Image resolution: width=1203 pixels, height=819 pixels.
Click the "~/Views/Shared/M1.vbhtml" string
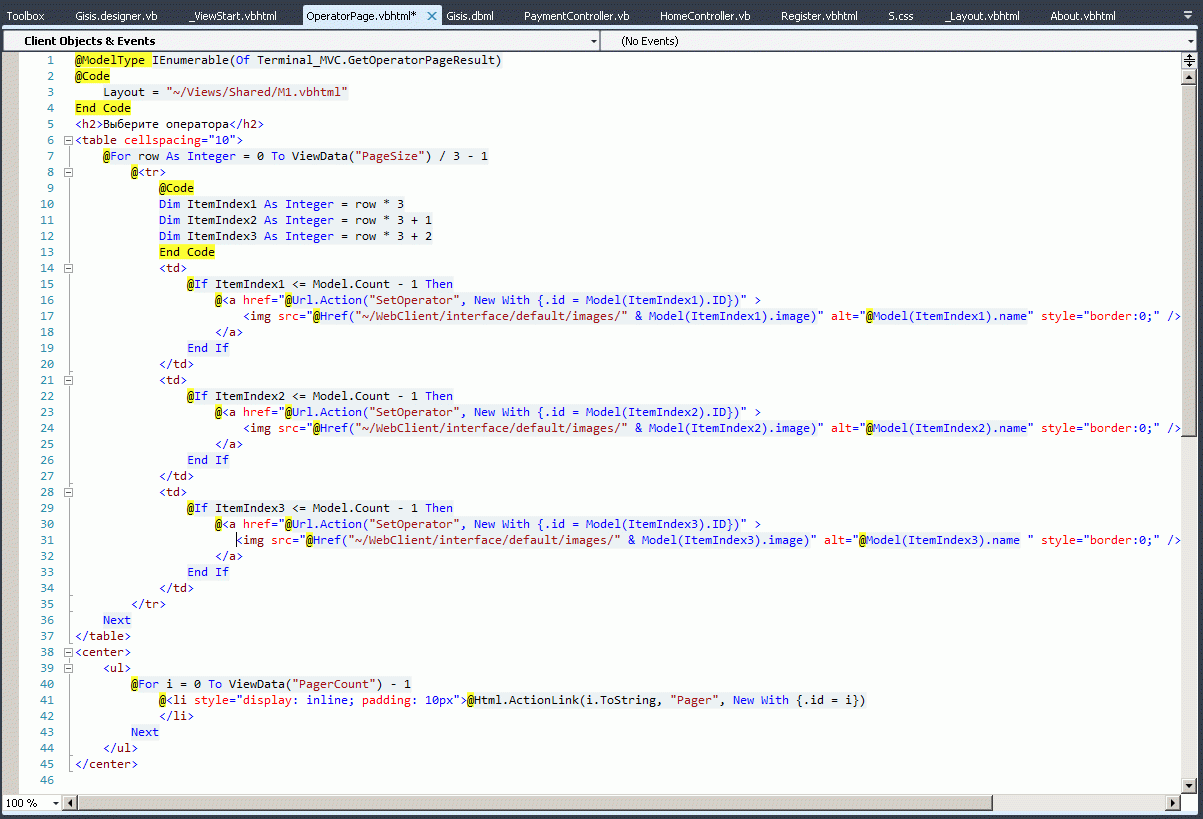click(x=257, y=92)
